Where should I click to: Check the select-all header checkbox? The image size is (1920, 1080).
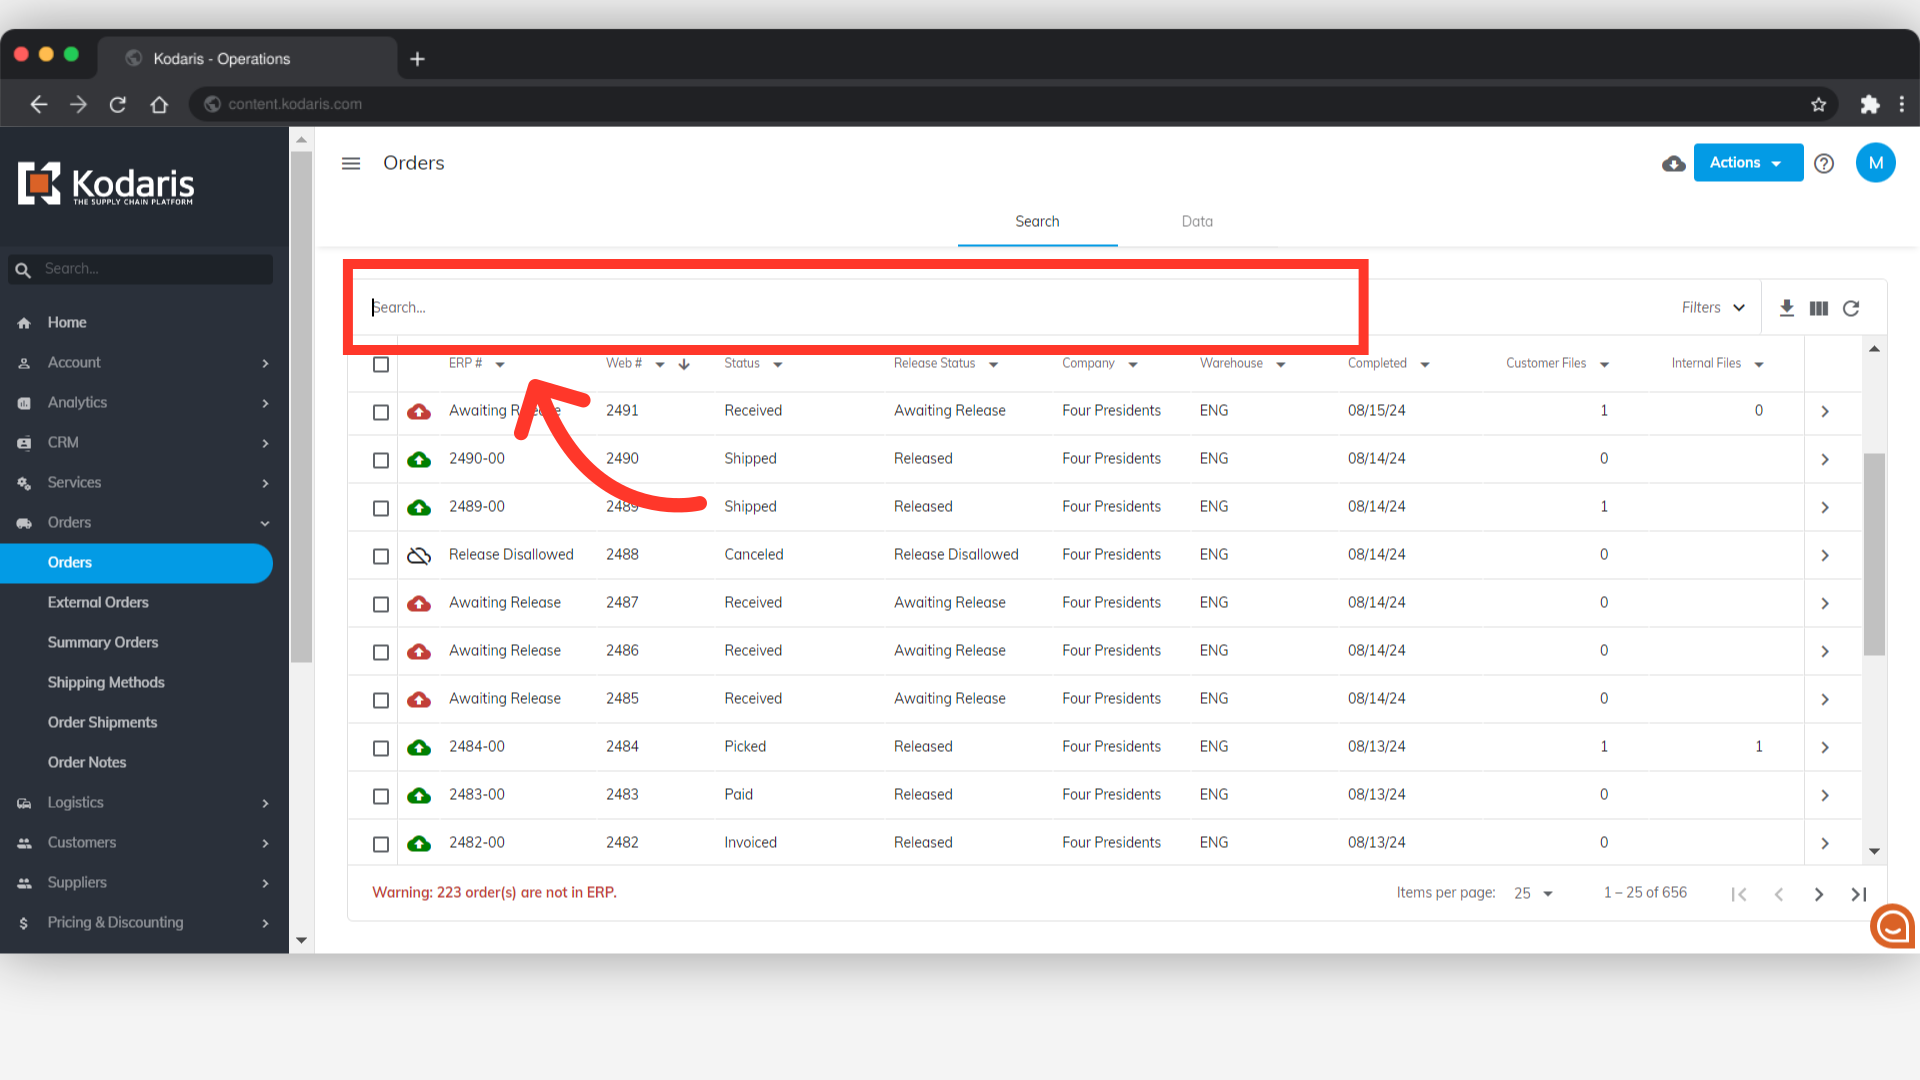(x=381, y=364)
